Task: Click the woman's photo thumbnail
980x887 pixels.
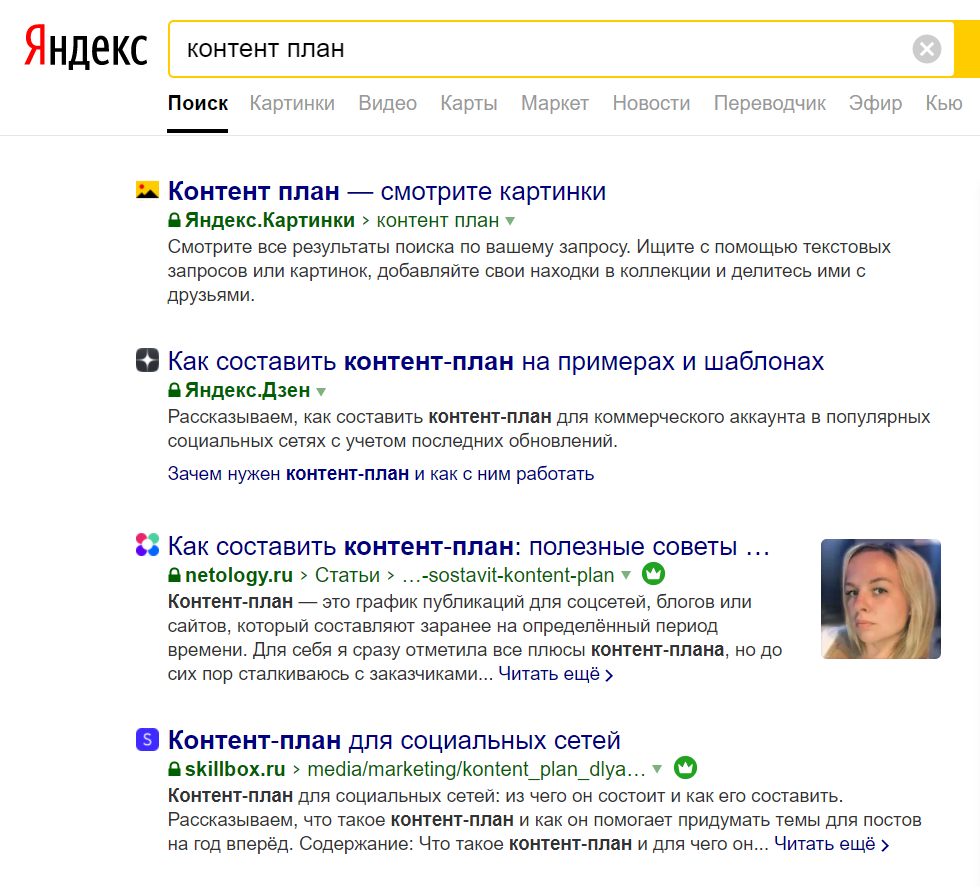Action: pos(880,598)
